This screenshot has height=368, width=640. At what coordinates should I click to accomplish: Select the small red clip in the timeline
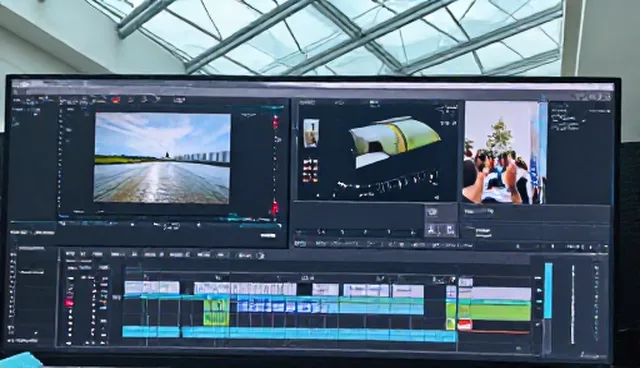(x=465, y=325)
